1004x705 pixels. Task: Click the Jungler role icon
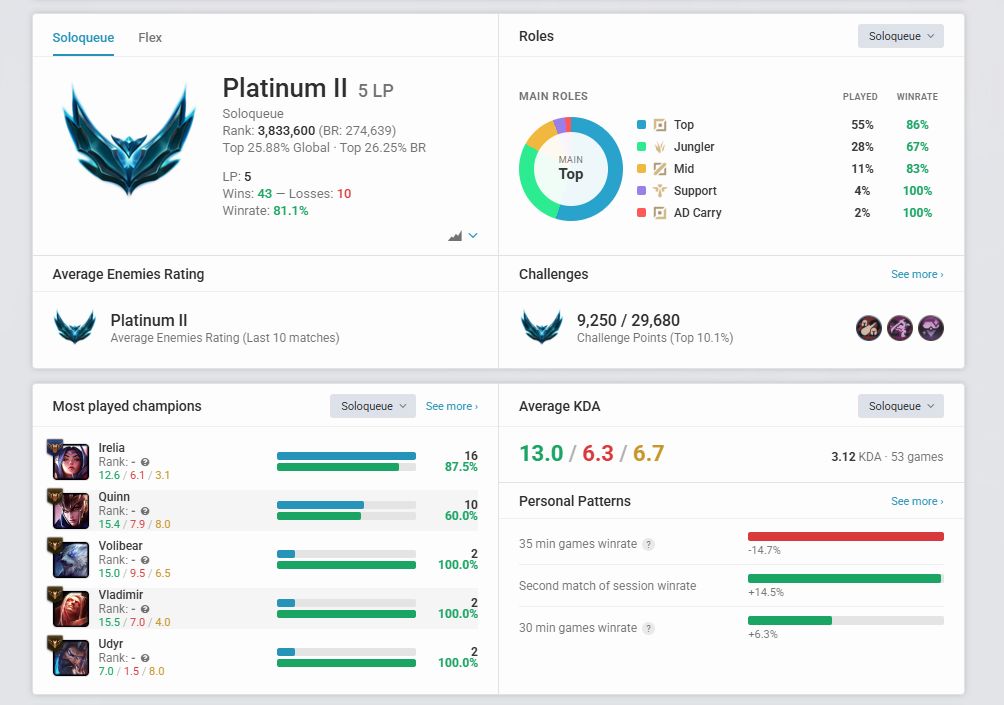(660, 147)
